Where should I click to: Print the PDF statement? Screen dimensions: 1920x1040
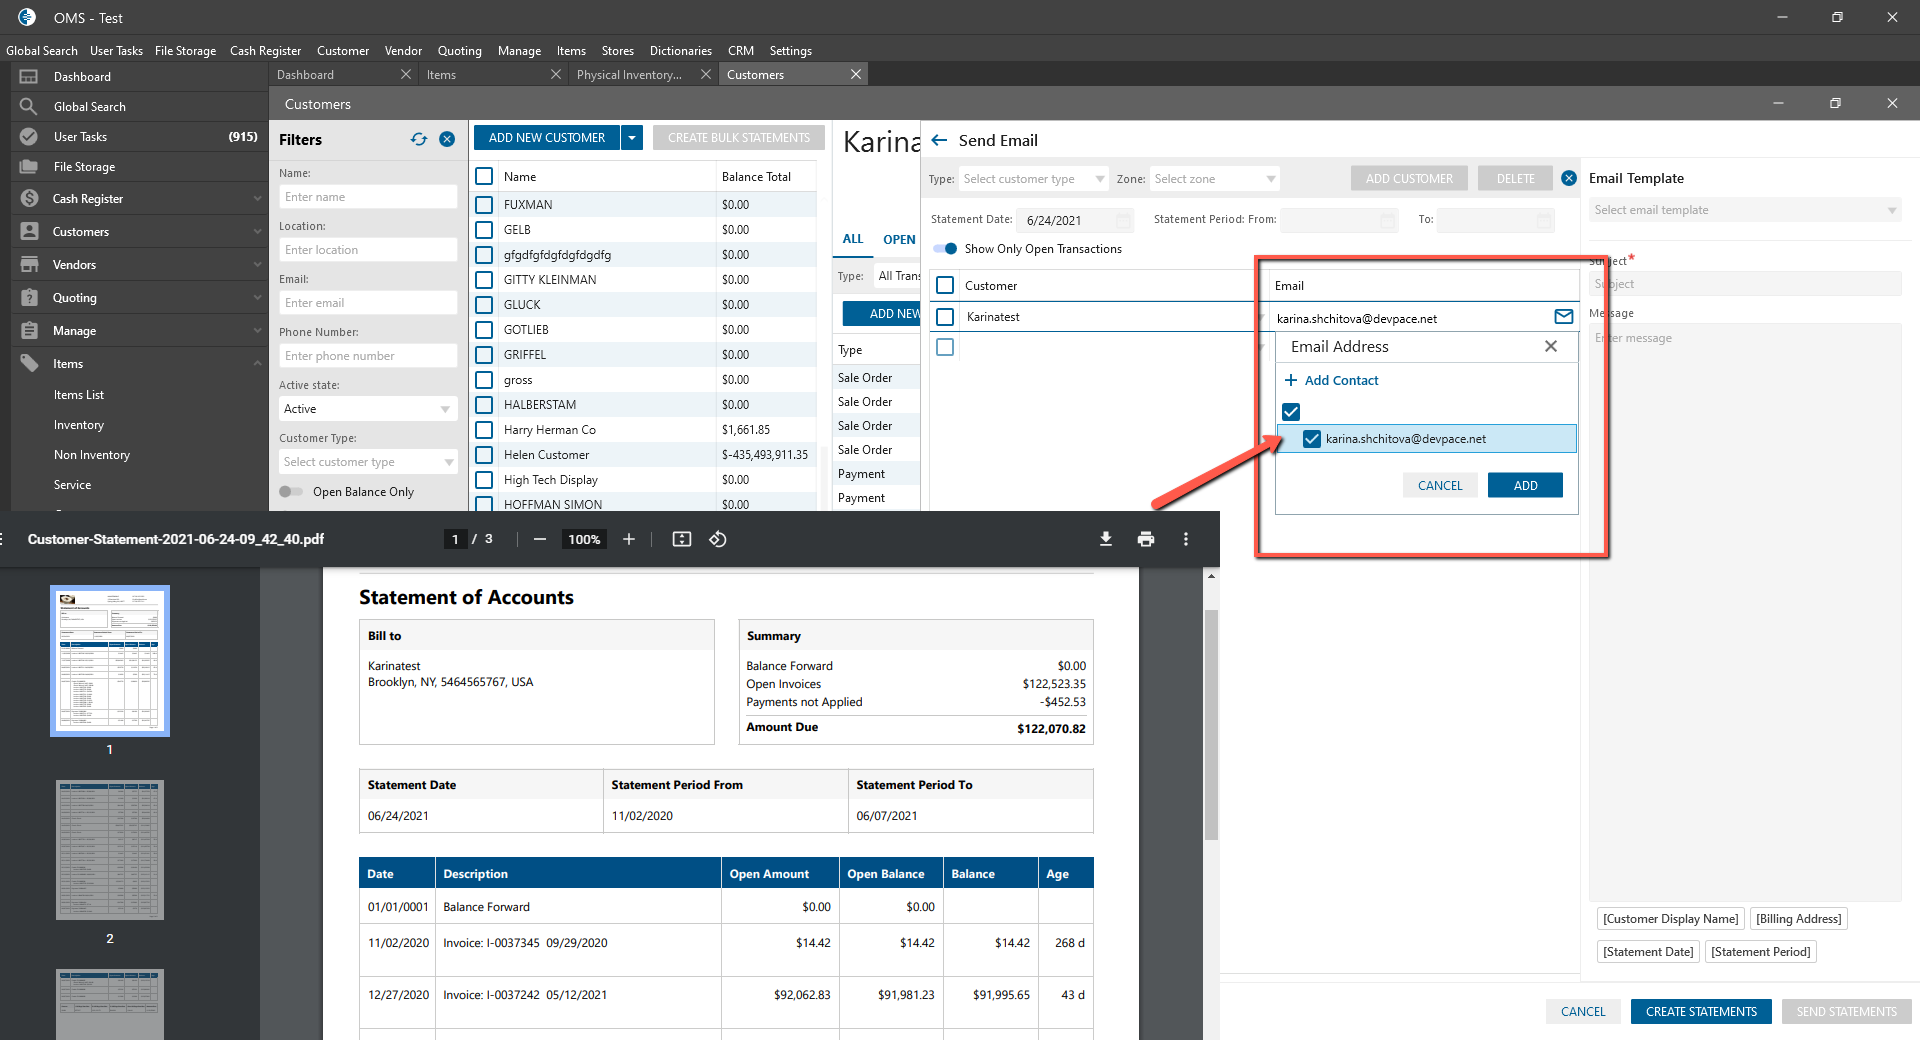pos(1146,539)
